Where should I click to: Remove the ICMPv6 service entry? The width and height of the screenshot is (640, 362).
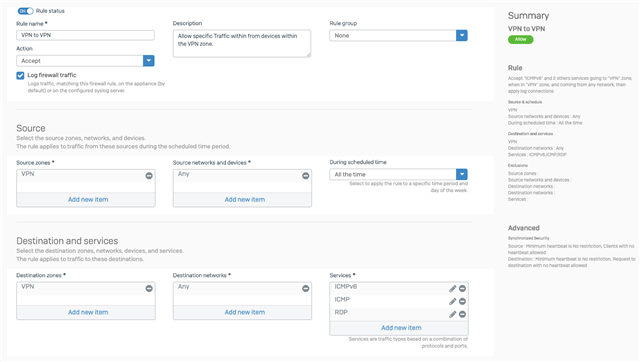(462, 289)
